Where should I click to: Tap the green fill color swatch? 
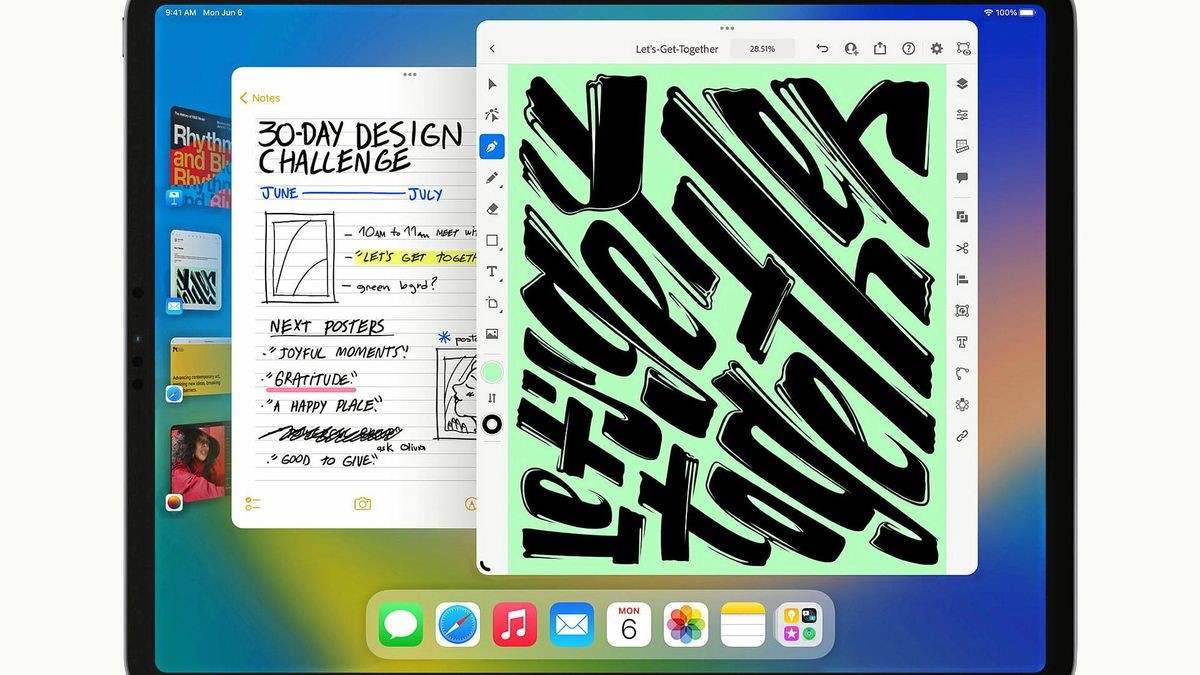tap(491, 371)
